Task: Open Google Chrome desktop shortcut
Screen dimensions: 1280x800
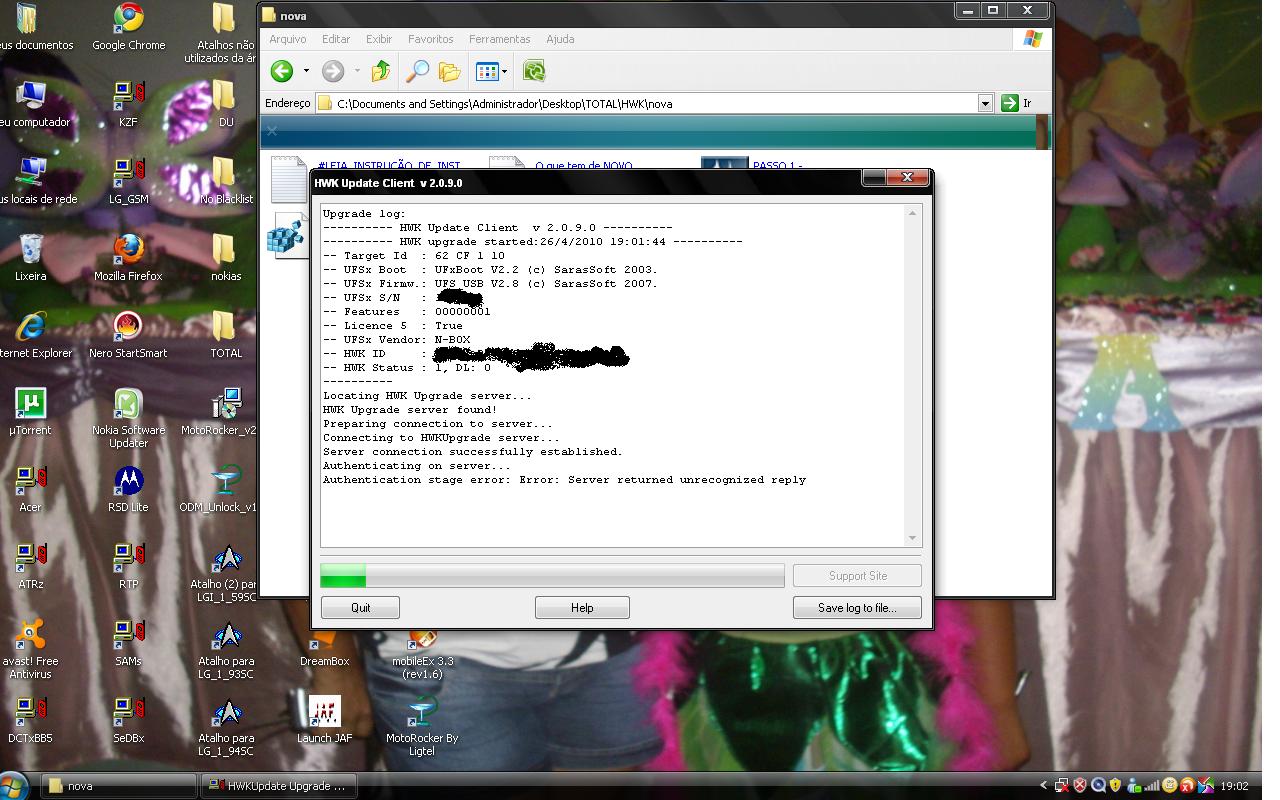Action: point(128,26)
